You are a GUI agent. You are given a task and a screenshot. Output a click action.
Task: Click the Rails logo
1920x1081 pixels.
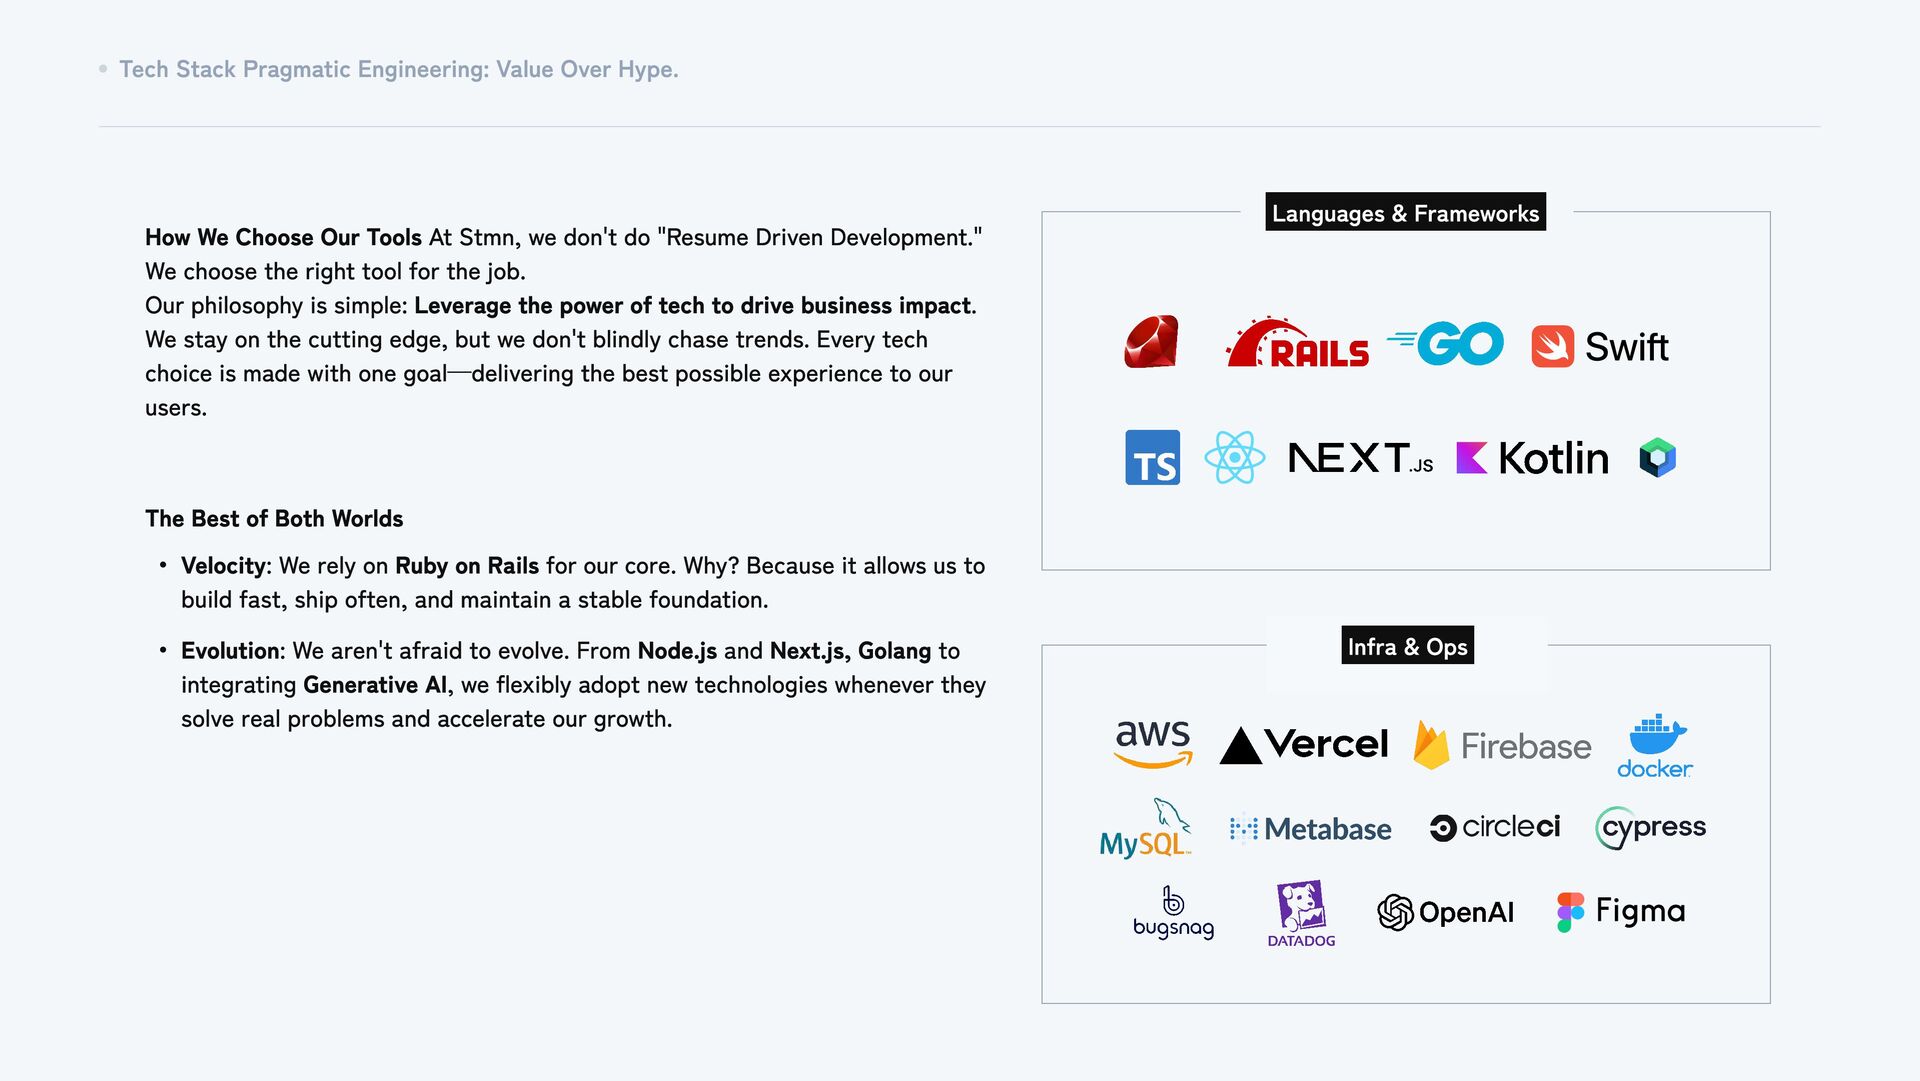(x=1297, y=345)
